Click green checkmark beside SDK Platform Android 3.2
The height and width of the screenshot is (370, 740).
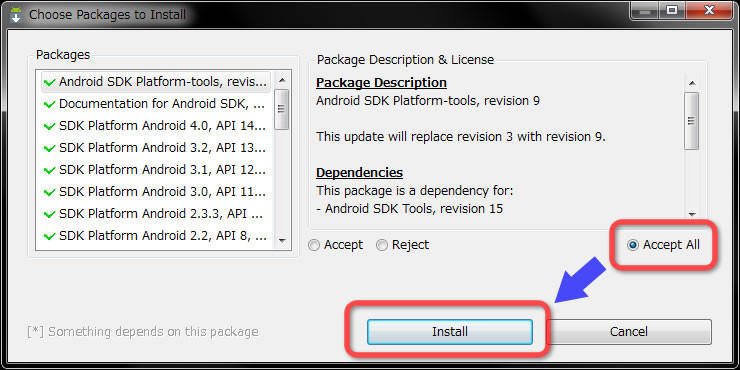point(49,149)
